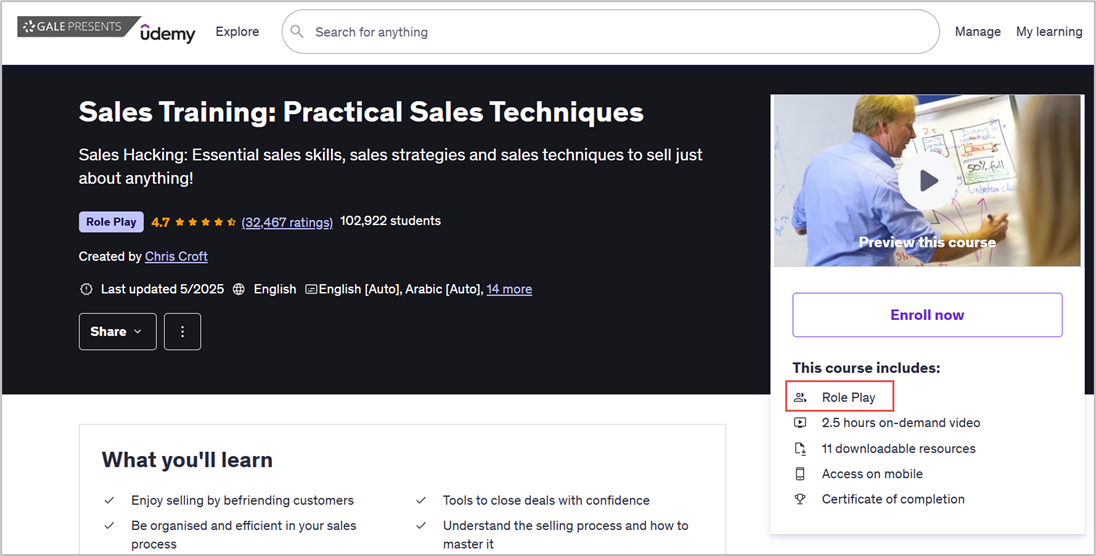Click the 102,922 students text

(390, 221)
